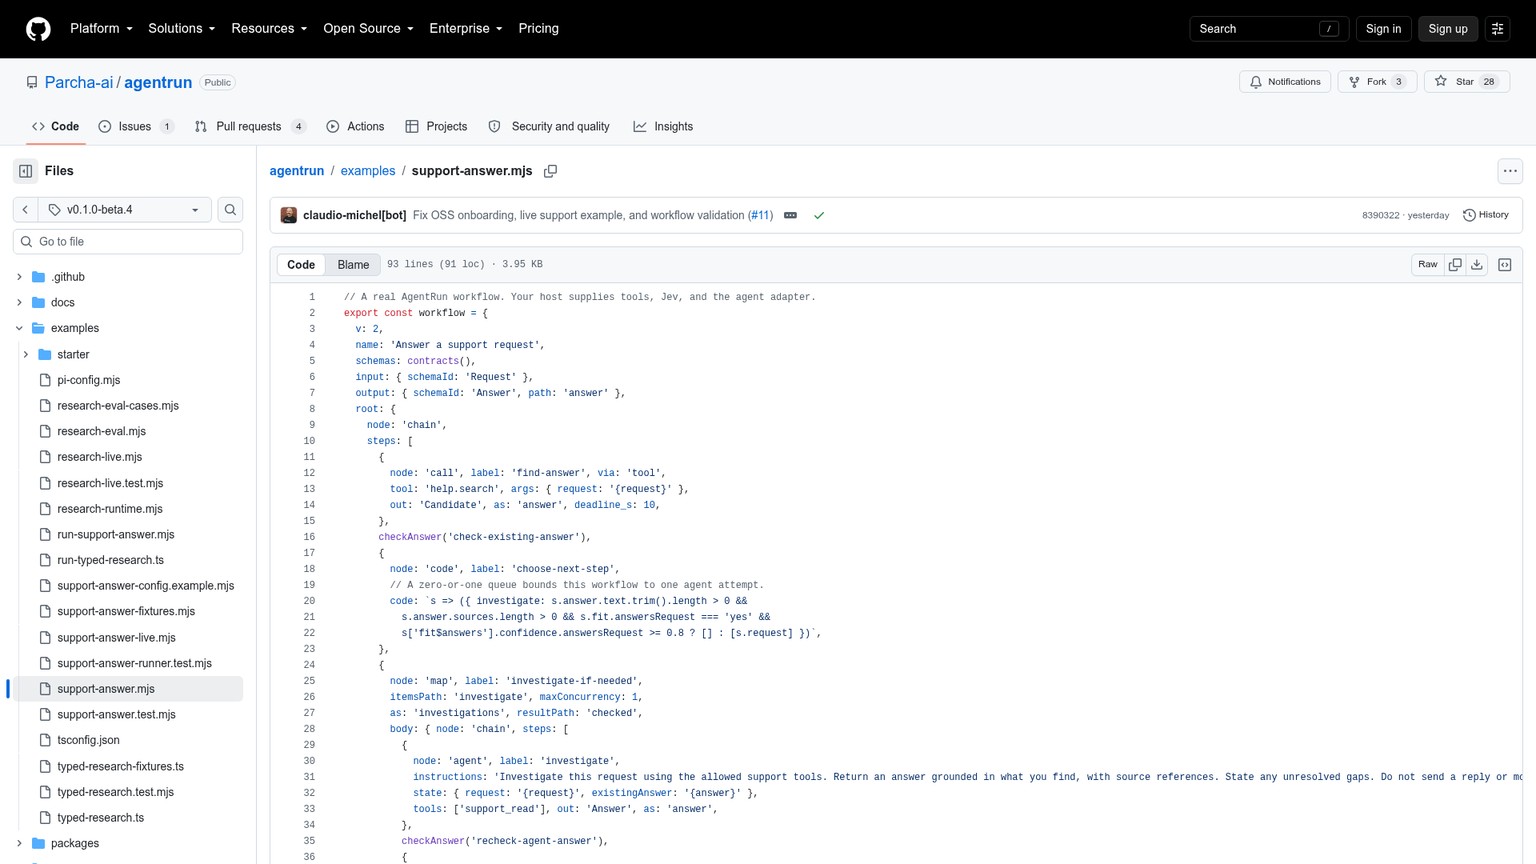Click the Sign in button
Screen dimensions: 1536x864
click(x=1383, y=29)
